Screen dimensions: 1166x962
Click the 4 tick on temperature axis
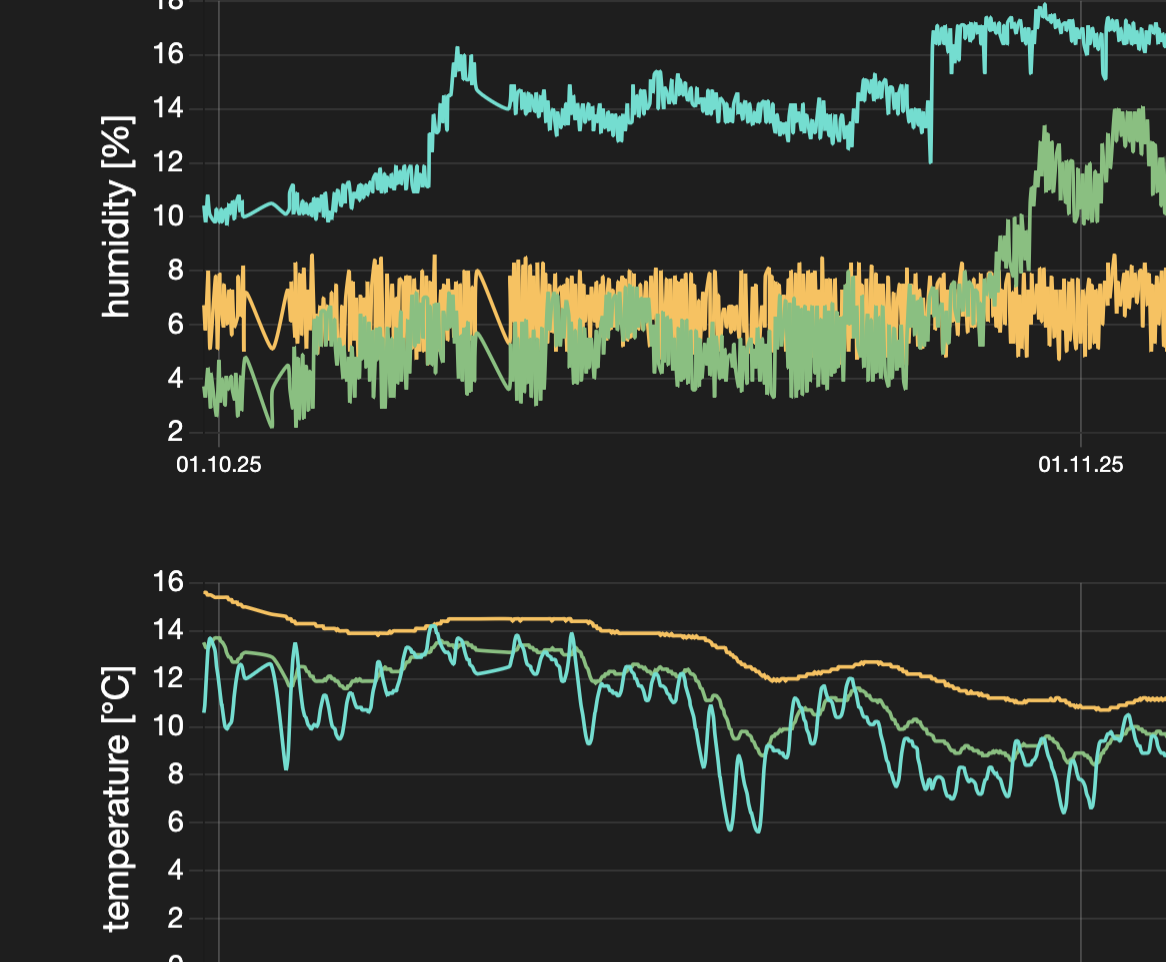[175, 870]
